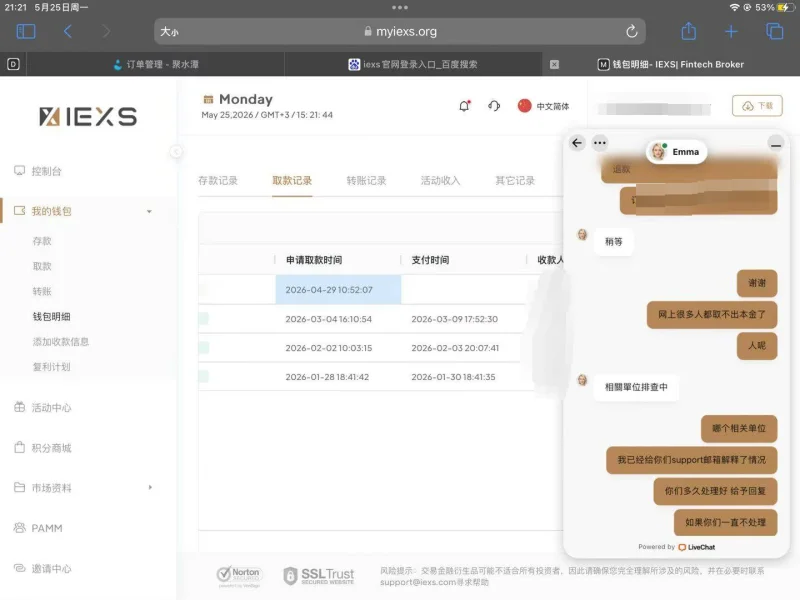This screenshot has width=800, height=600.
Task: Add new tab with plus icon
Action: [x=731, y=32]
